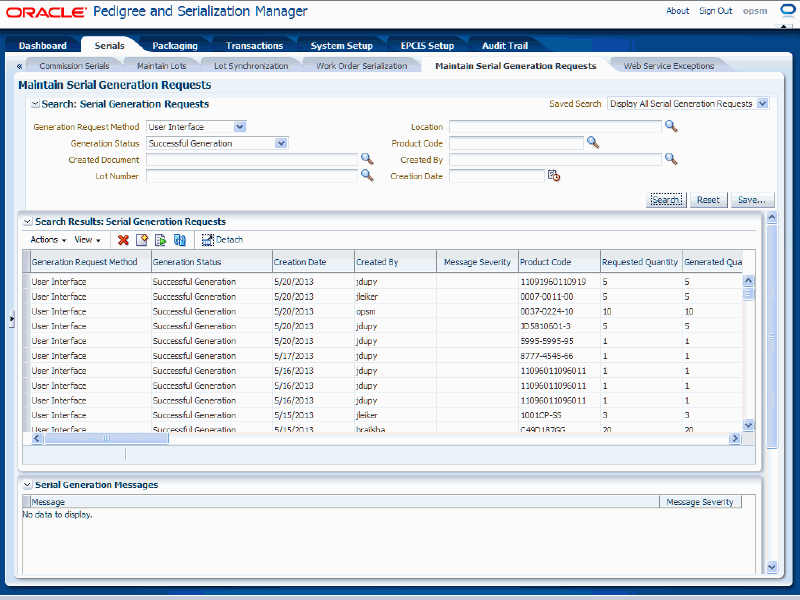Click the Save... button
Image resolution: width=800 pixels, height=600 pixels.
tap(752, 200)
